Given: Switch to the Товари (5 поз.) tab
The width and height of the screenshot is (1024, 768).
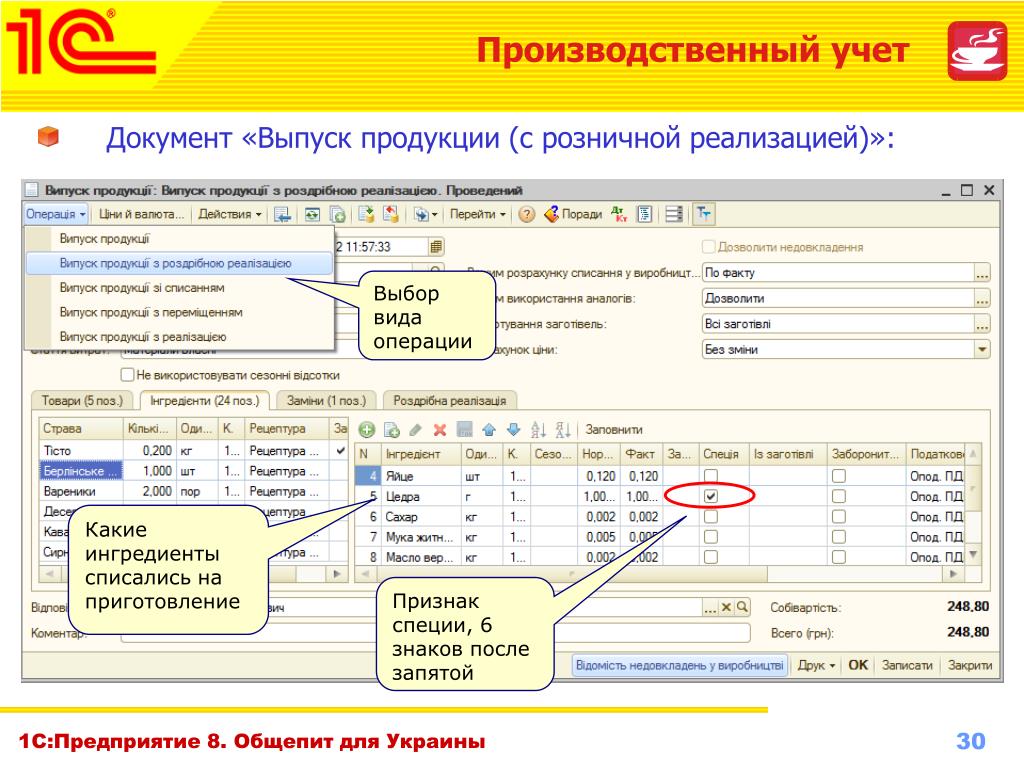Looking at the screenshot, I should pos(82,400).
